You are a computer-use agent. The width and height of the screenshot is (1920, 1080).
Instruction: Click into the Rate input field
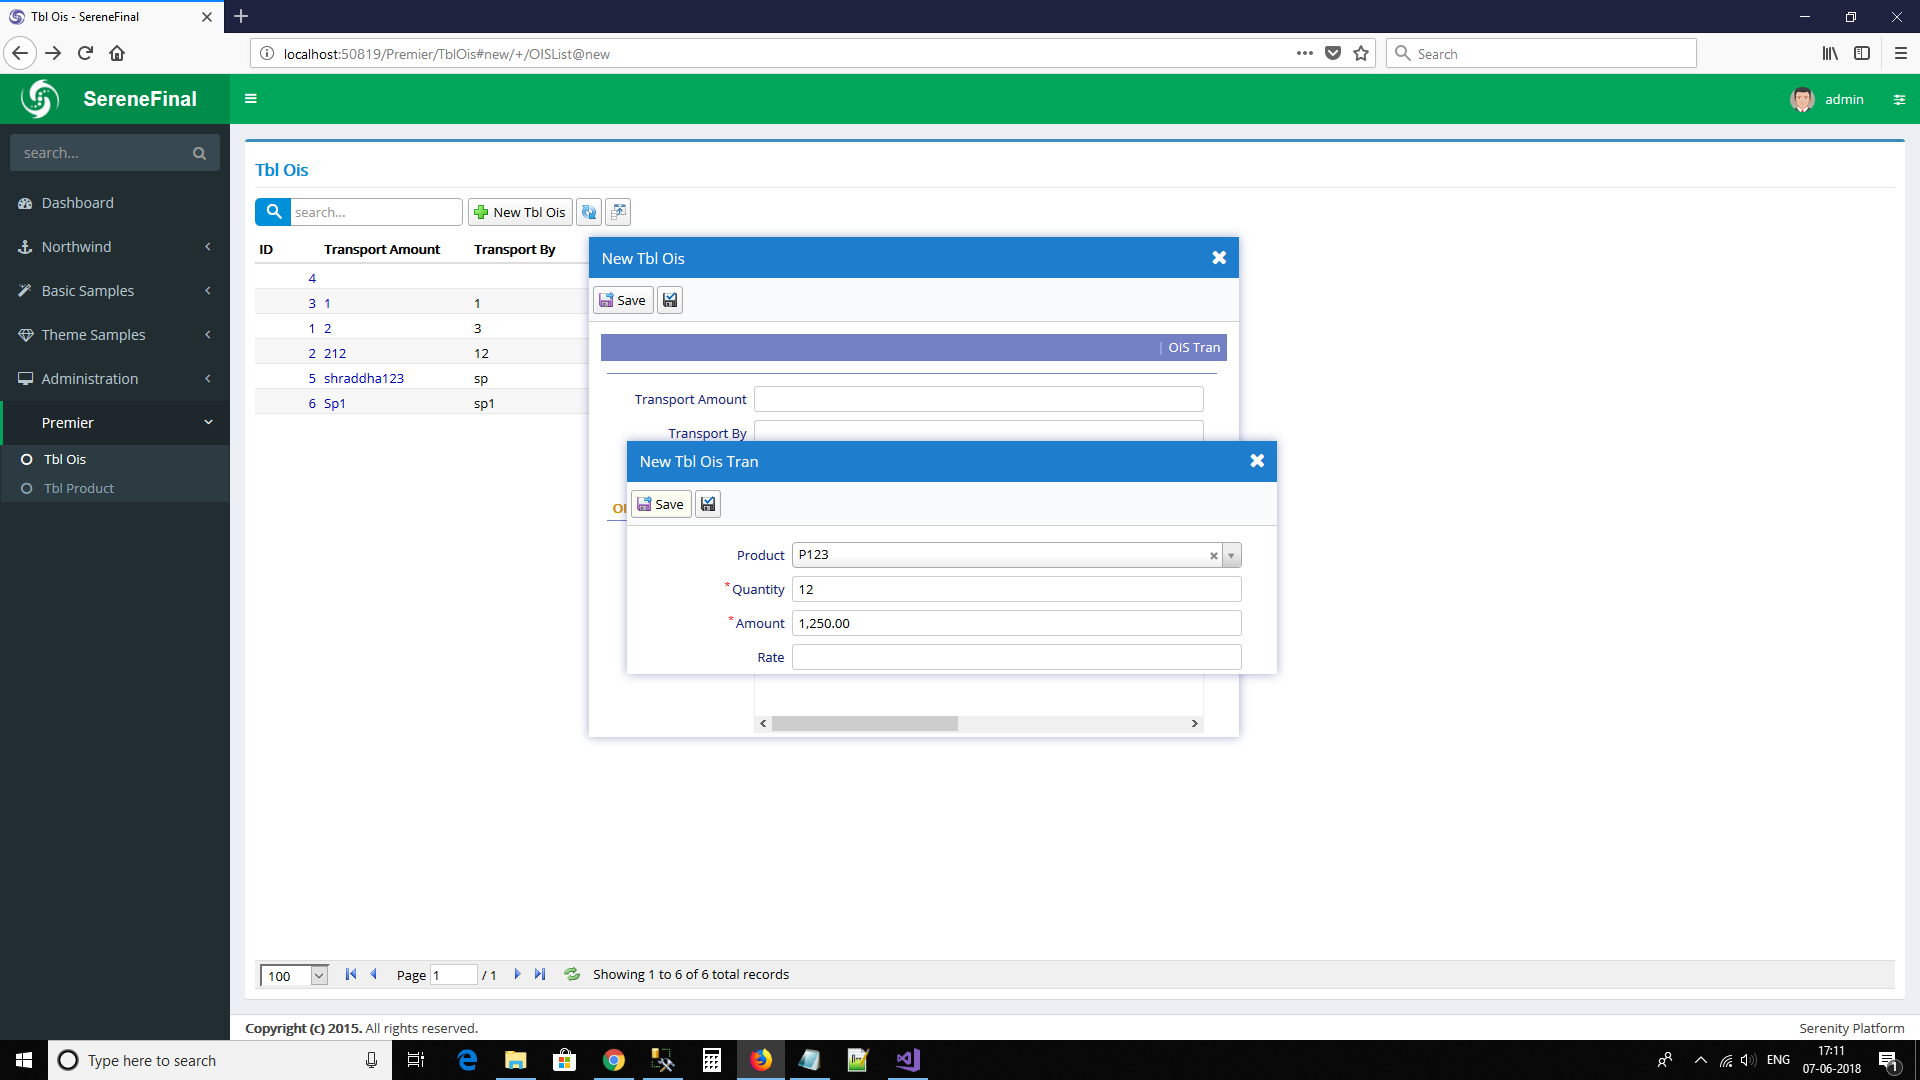[x=1016, y=657]
